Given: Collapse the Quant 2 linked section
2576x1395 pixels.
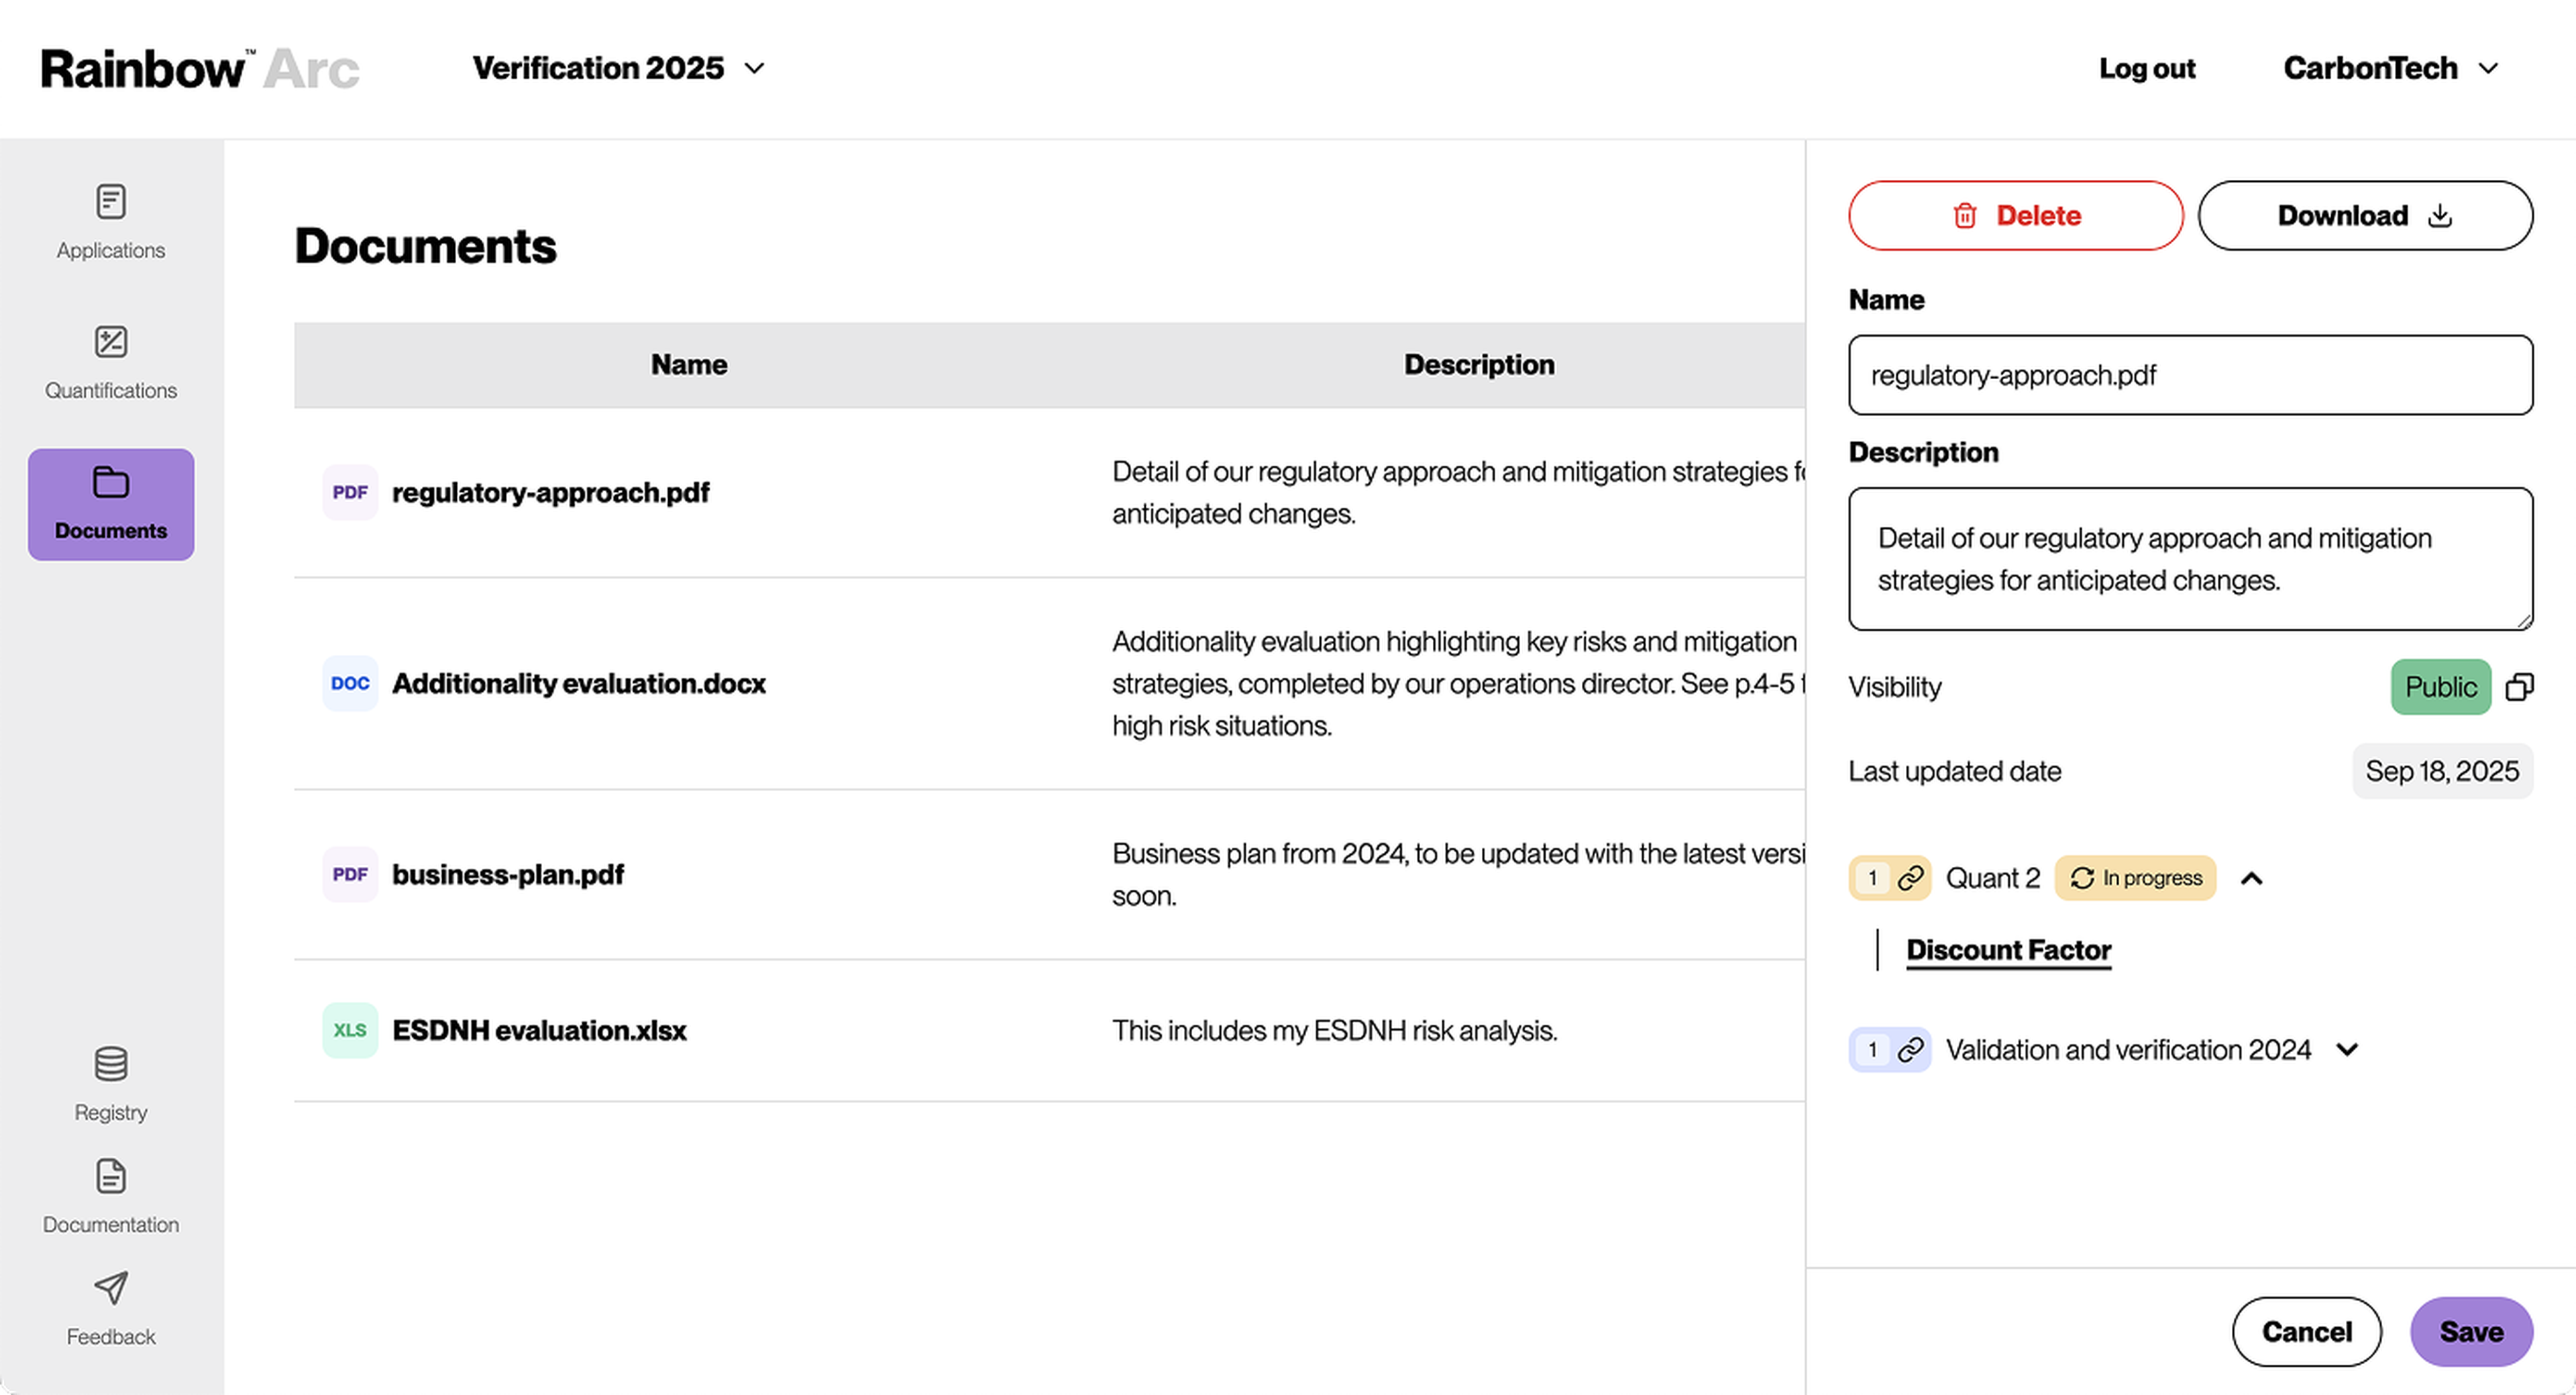Looking at the screenshot, I should click(2251, 878).
